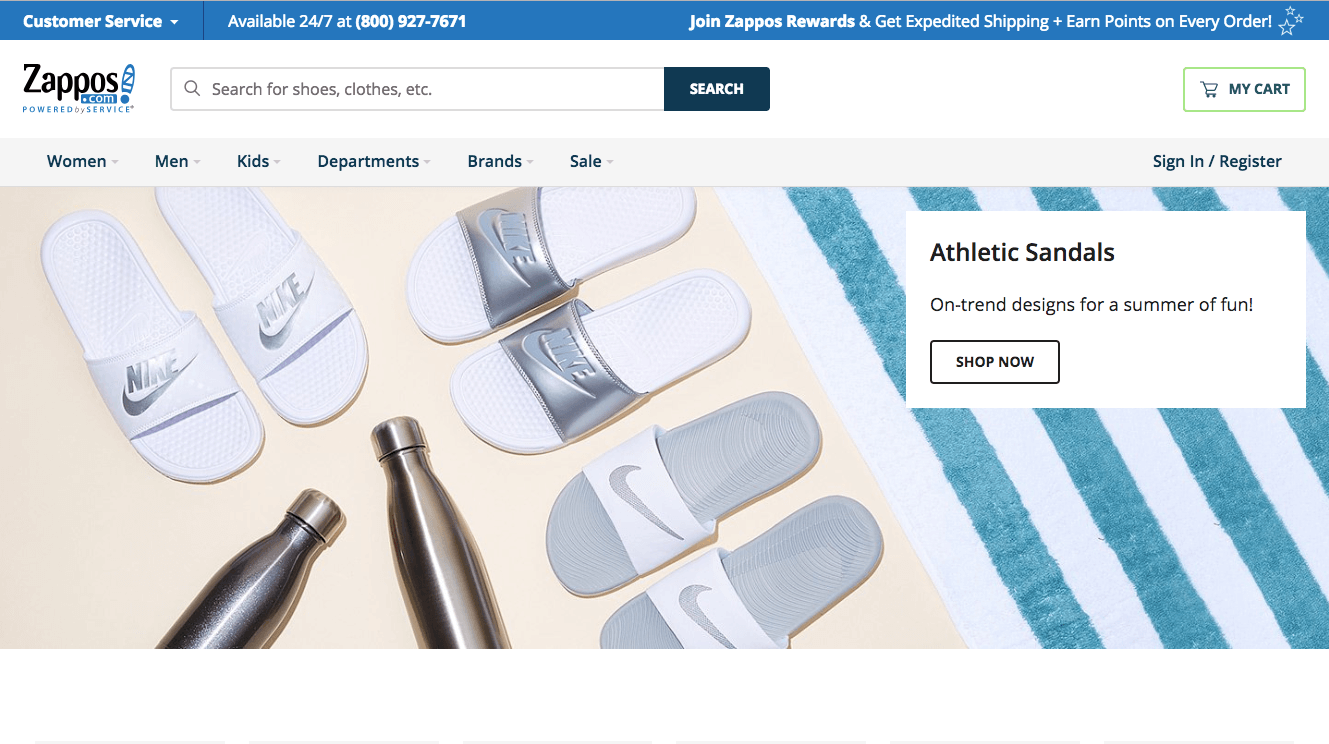Expand the Sale dropdown arrow
Screen dimensions: 1329x744
[613, 162]
